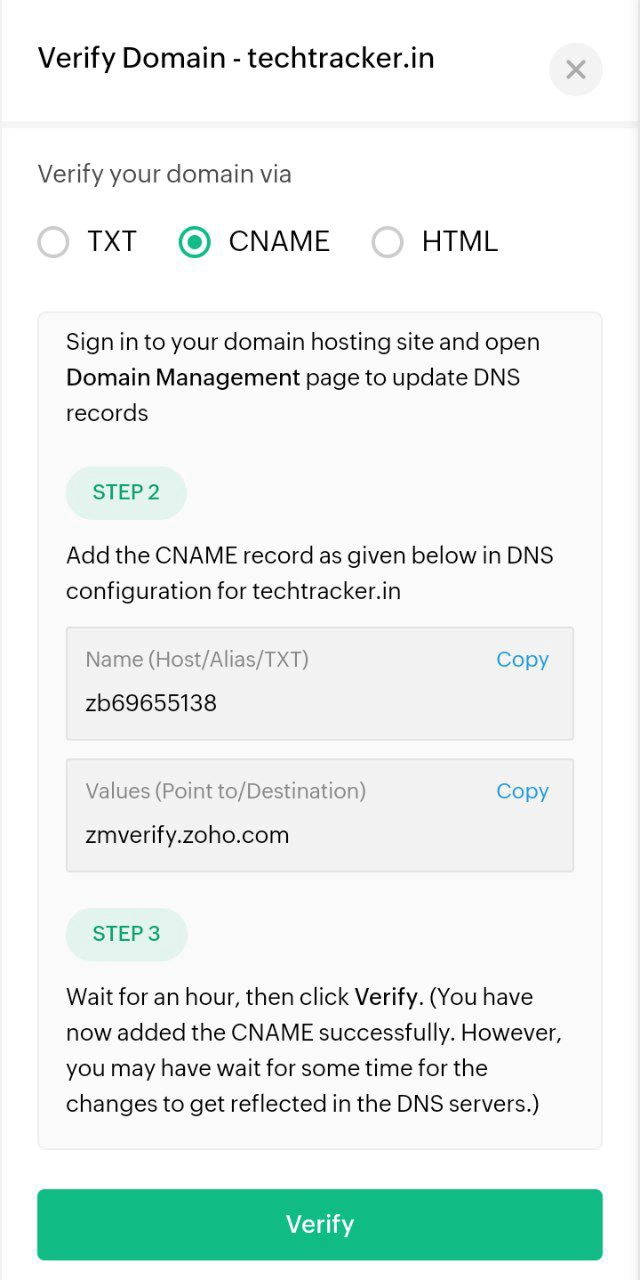Click the STEP 3 badge
This screenshot has width=640, height=1280.
pos(126,934)
